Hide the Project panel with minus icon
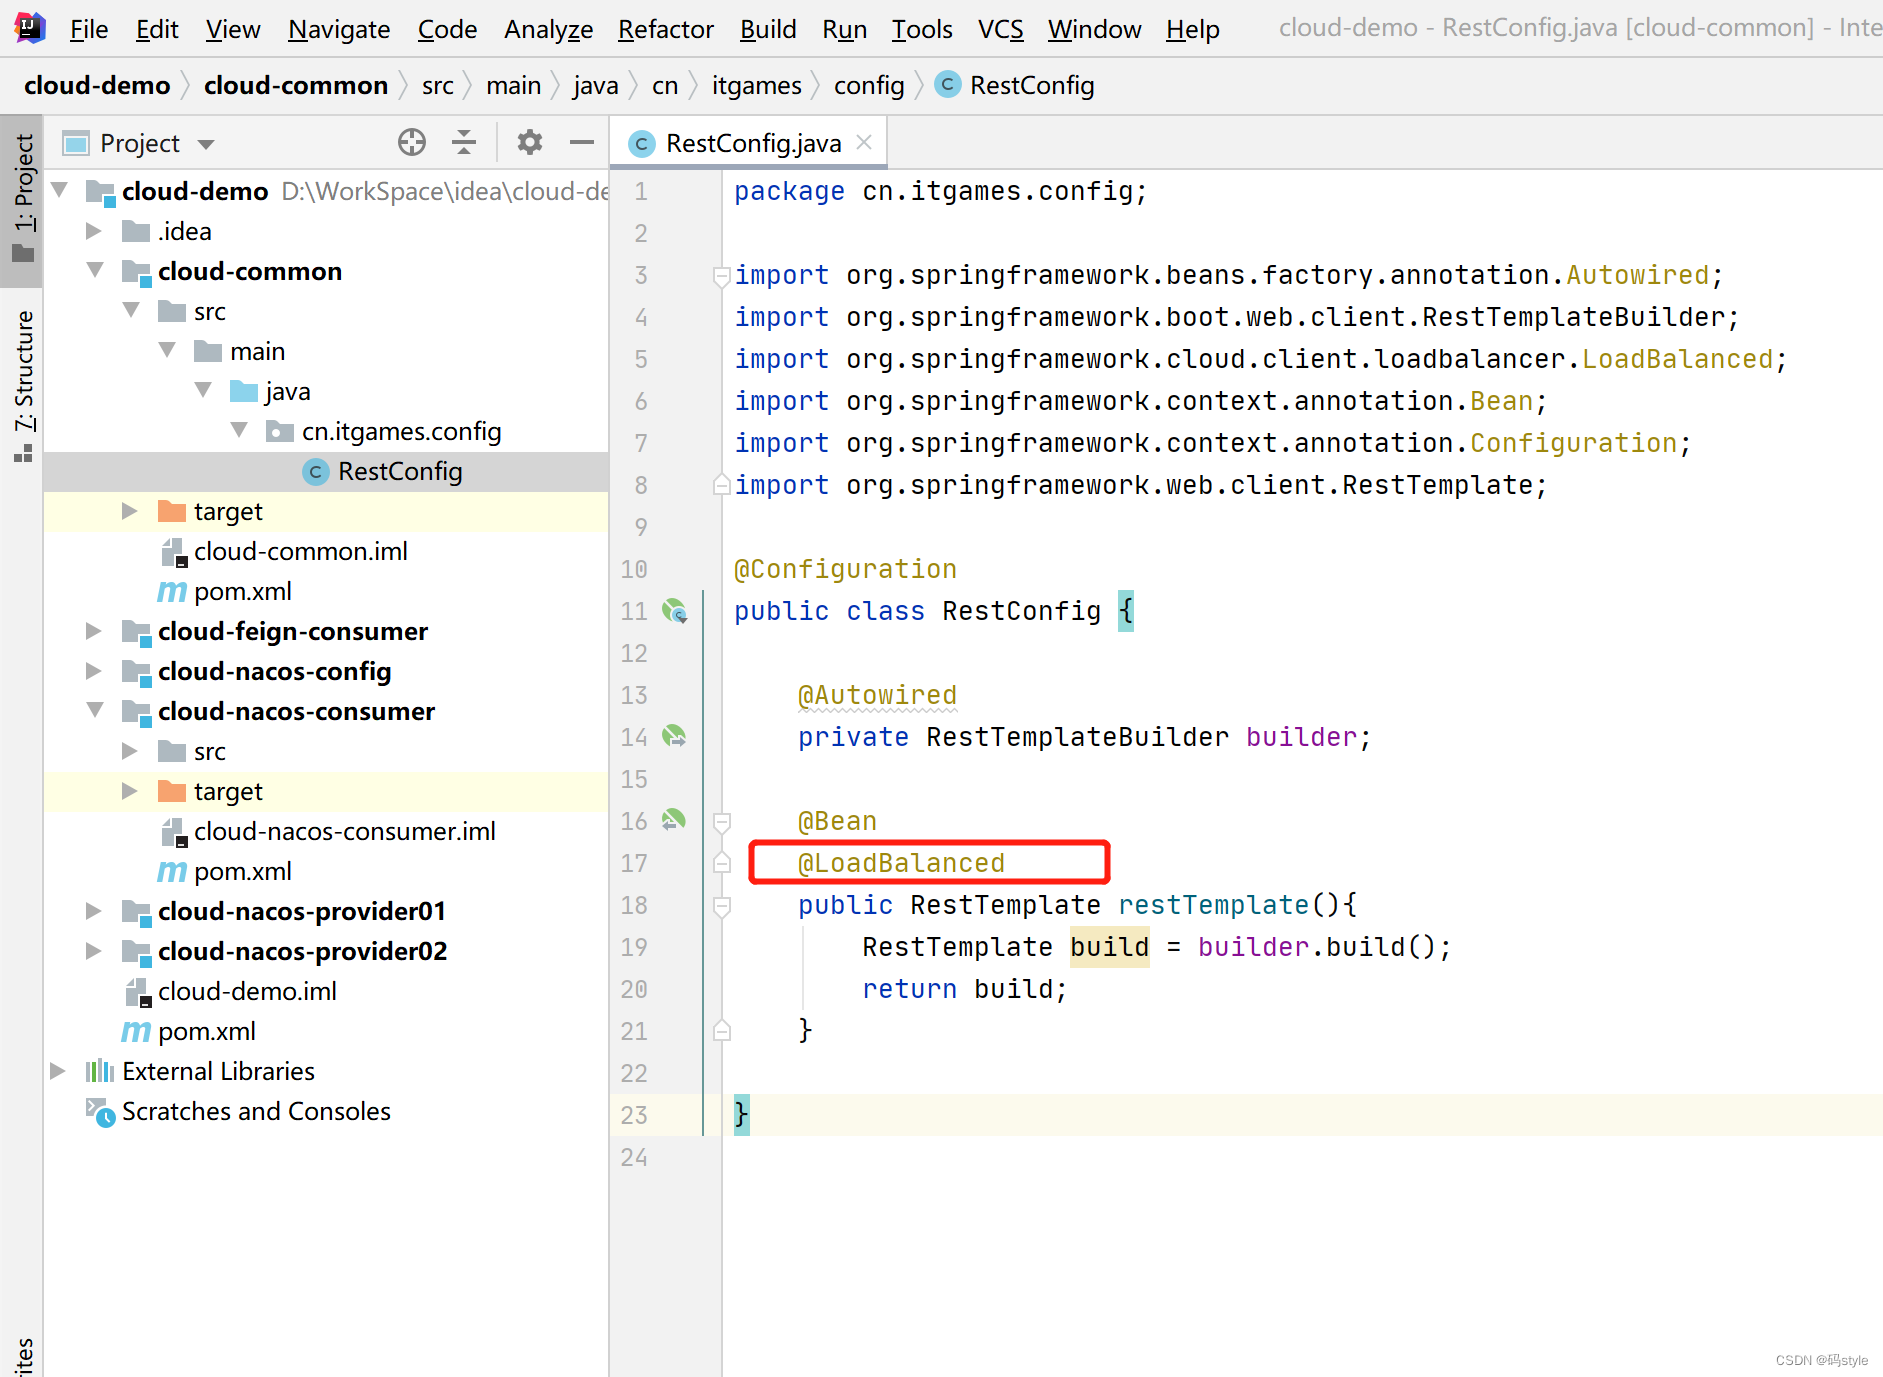Image resolution: width=1883 pixels, height=1377 pixels. [x=581, y=143]
